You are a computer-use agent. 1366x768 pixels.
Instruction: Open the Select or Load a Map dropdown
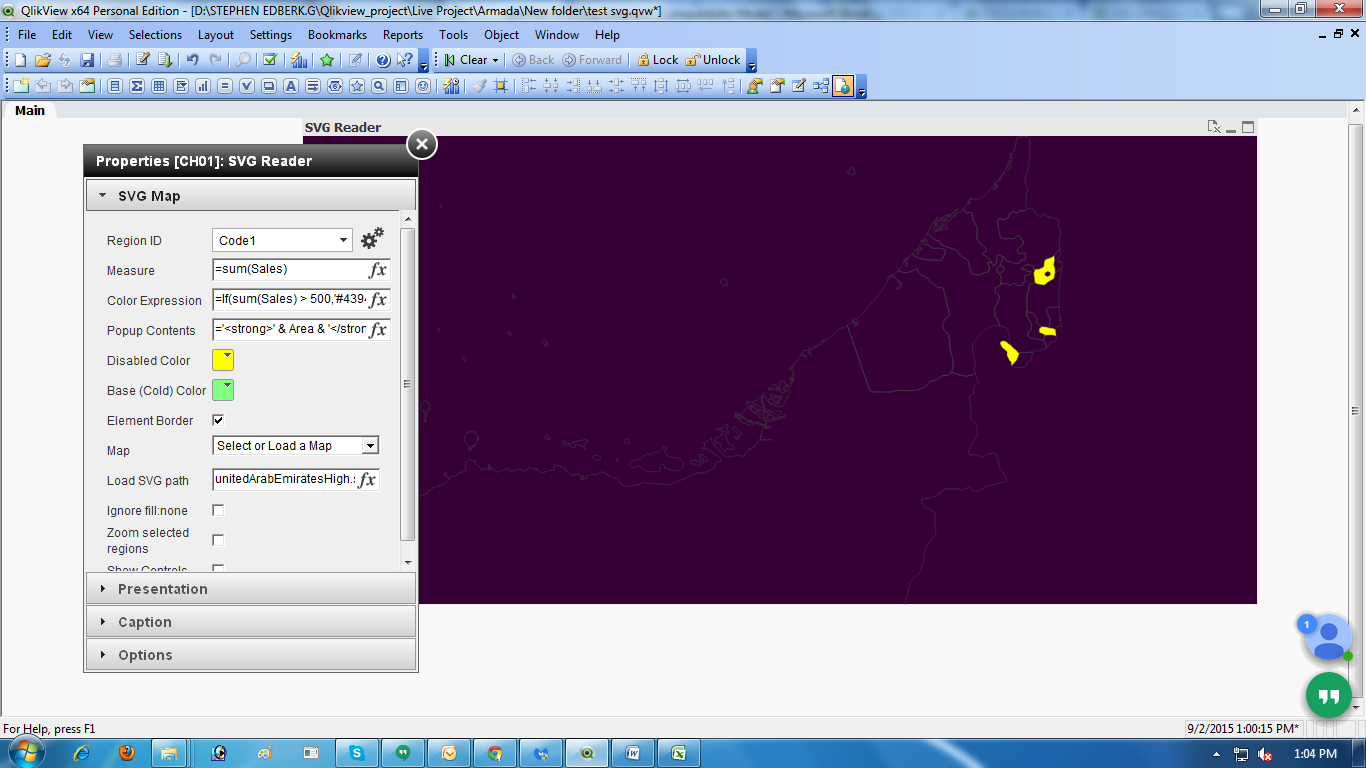pyautogui.click(x=296, y=446)
